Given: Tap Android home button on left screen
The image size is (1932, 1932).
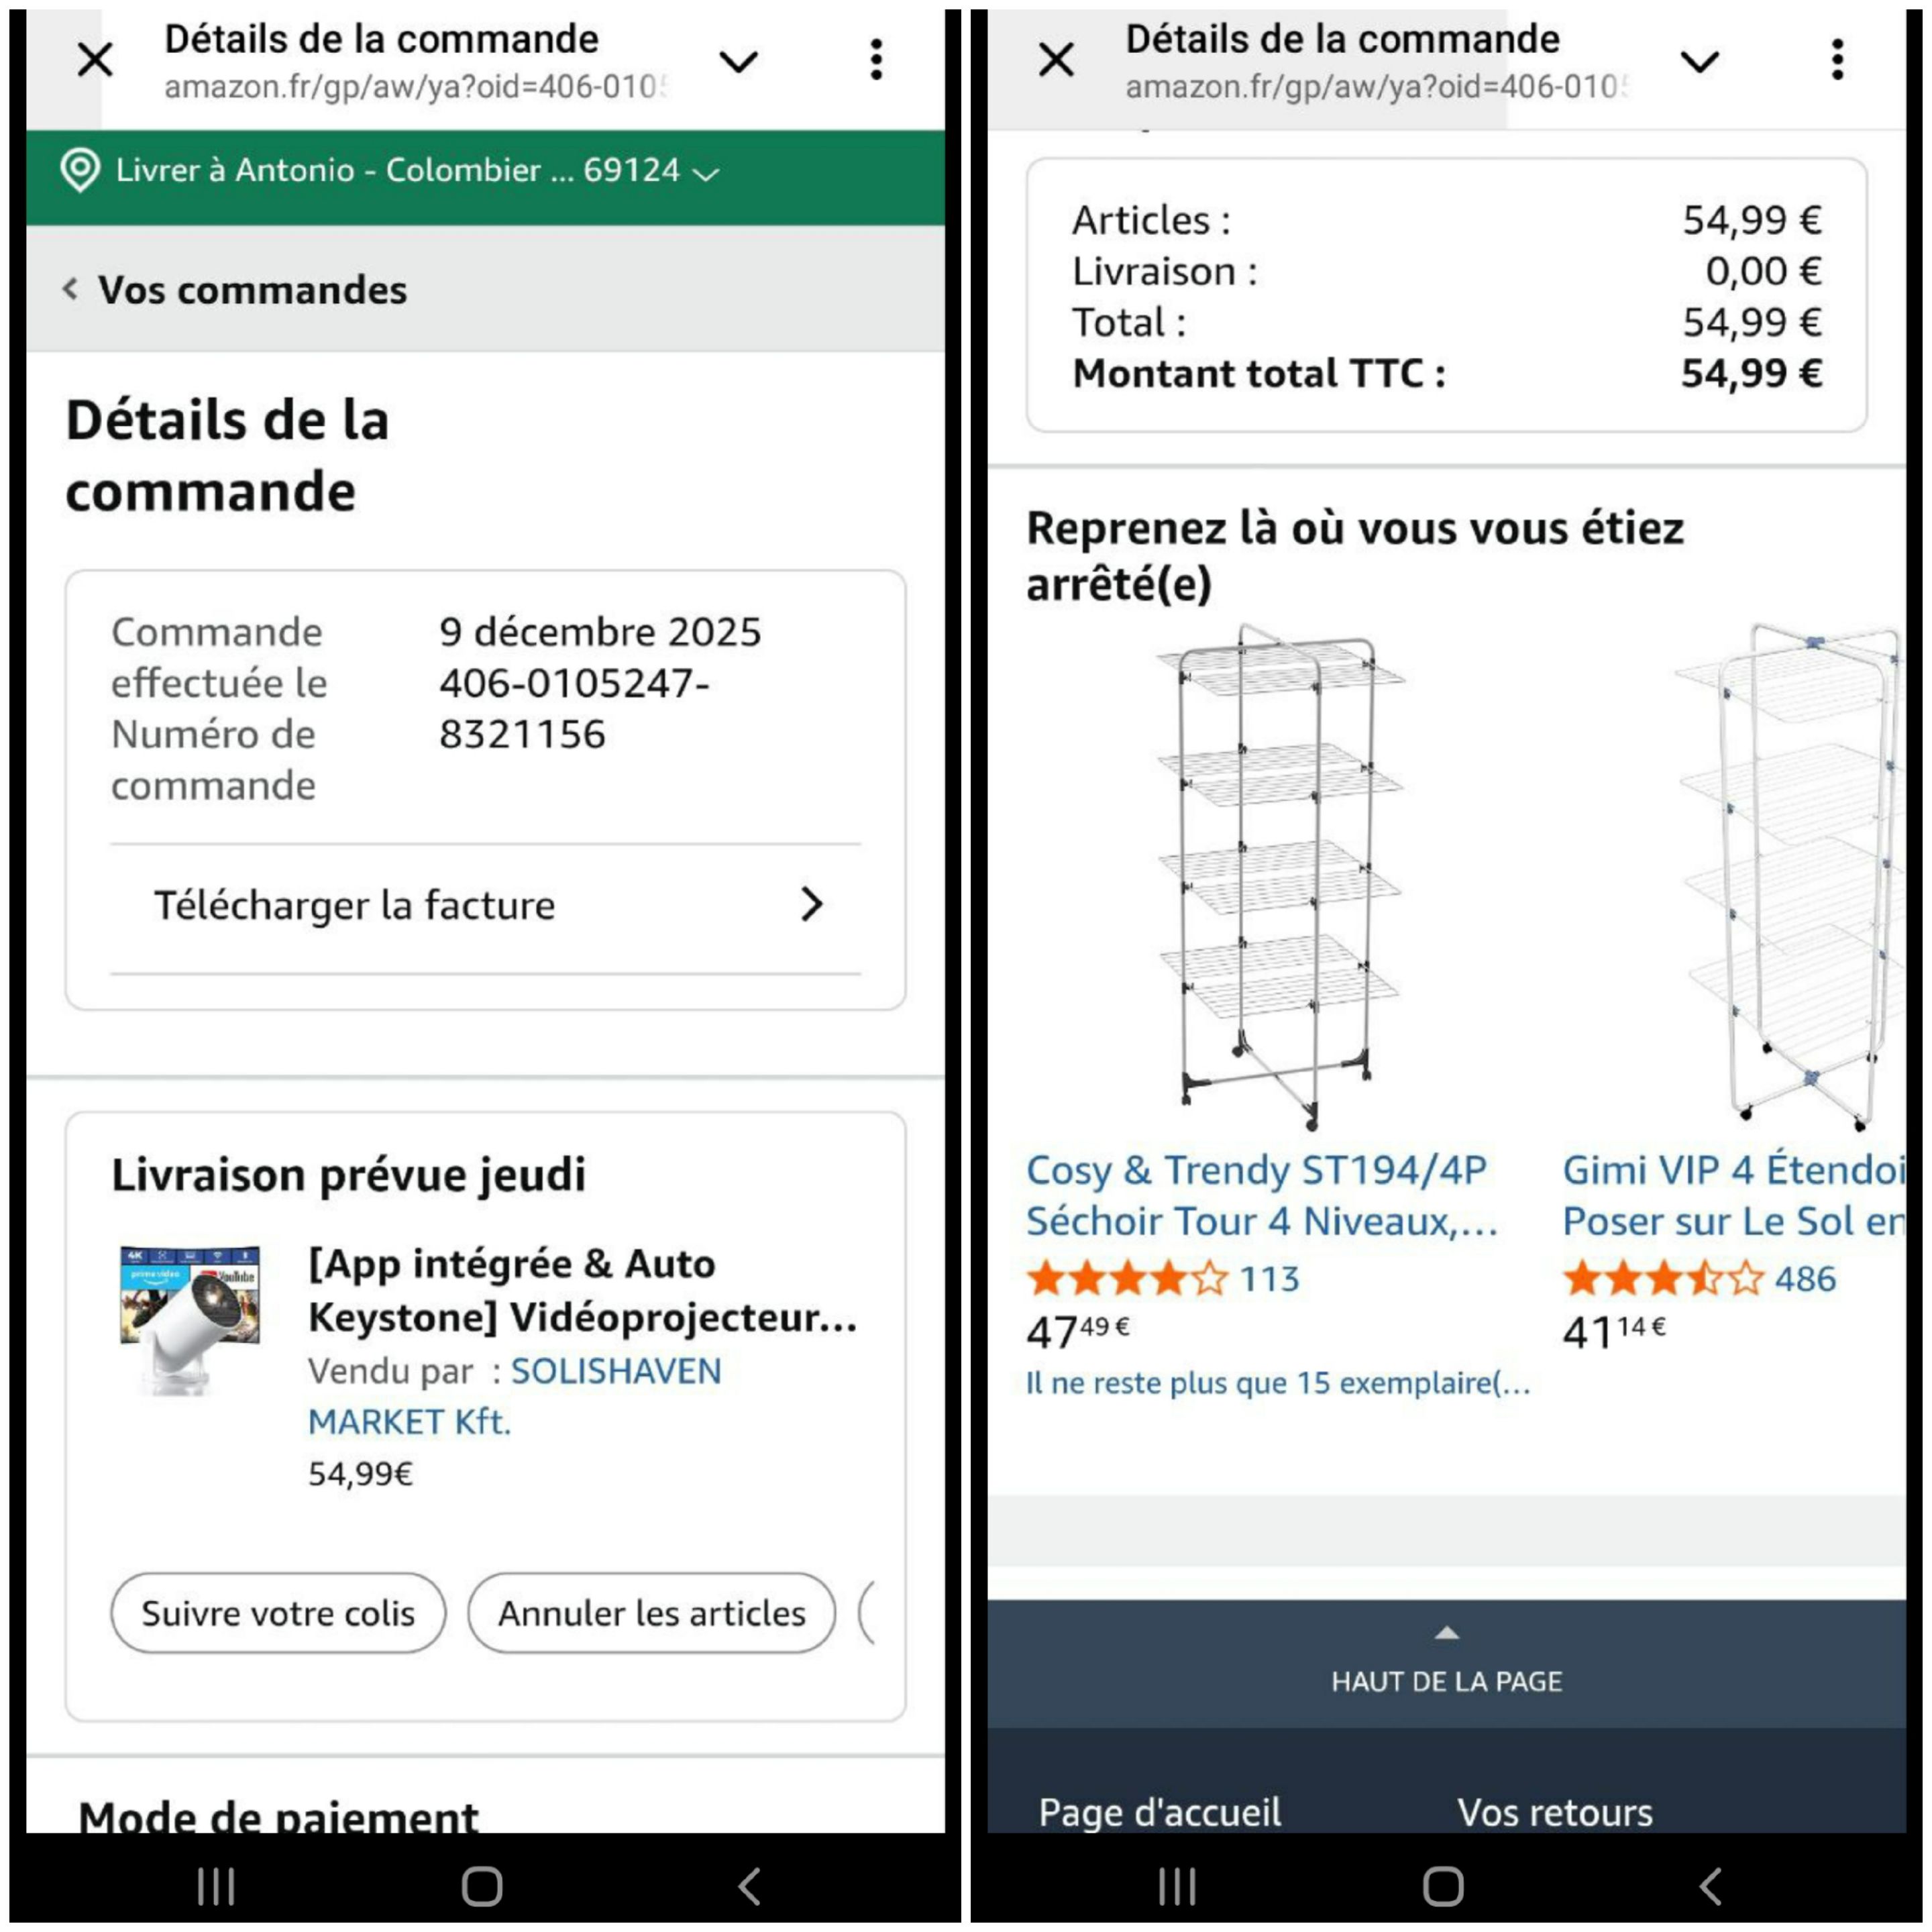Looking at the screenshot, I should tap(482, 1886).
